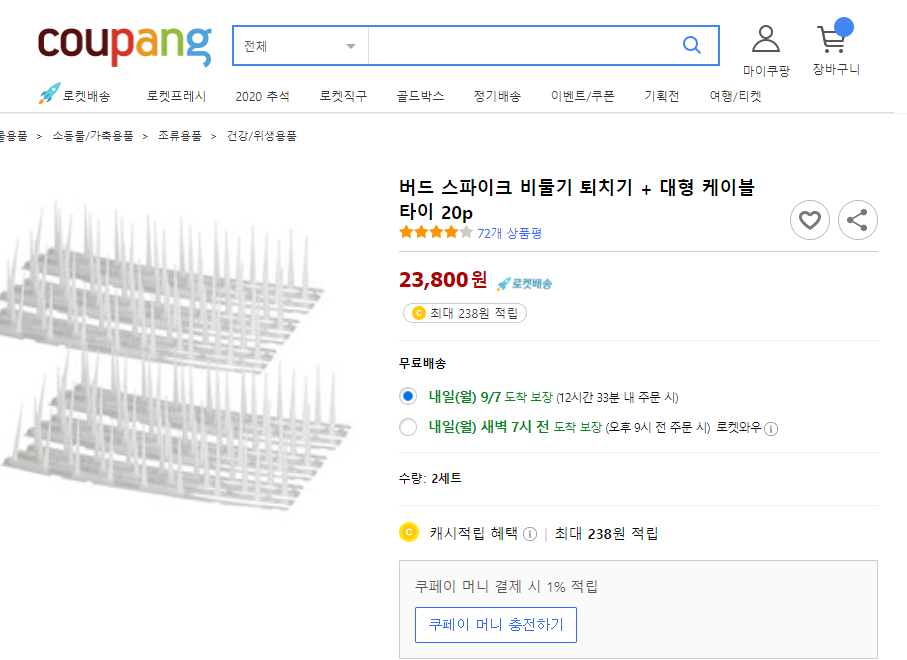Open 이벤트/쿠폰 menu item
This screenshot has width=907, height=660.
(x=582, y=96)
